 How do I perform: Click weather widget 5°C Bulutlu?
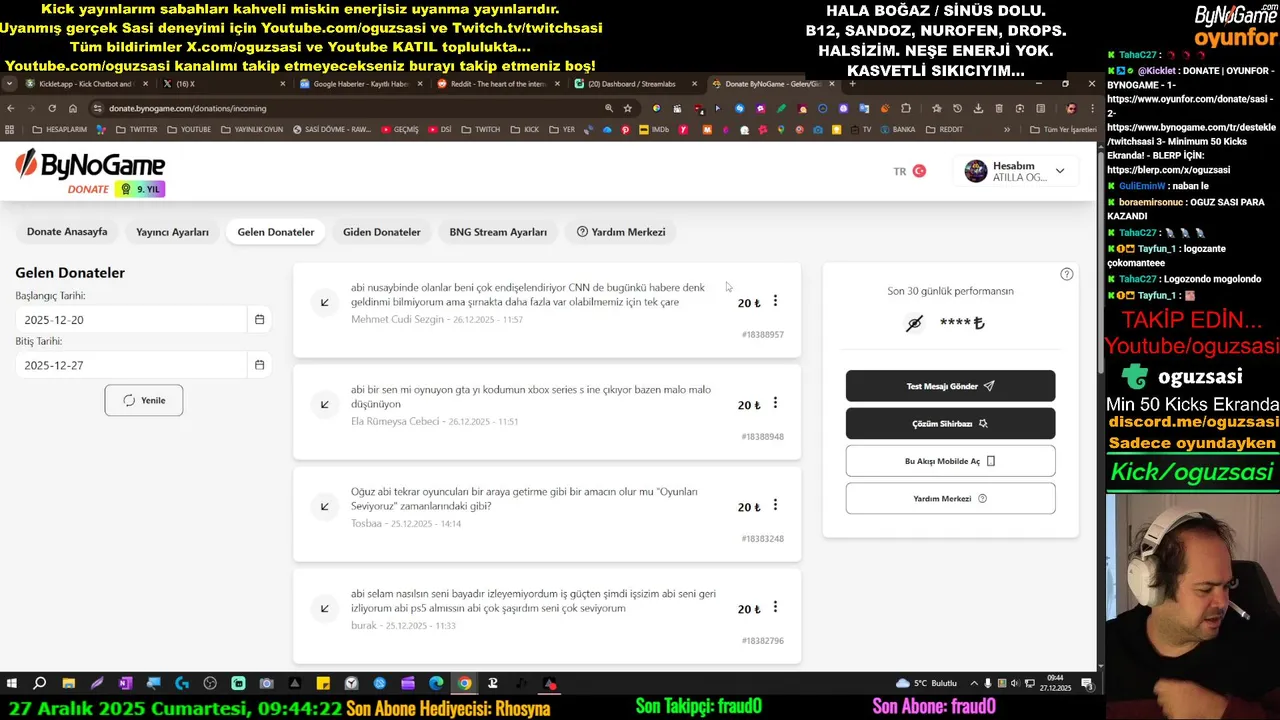(x=928, y=683)
